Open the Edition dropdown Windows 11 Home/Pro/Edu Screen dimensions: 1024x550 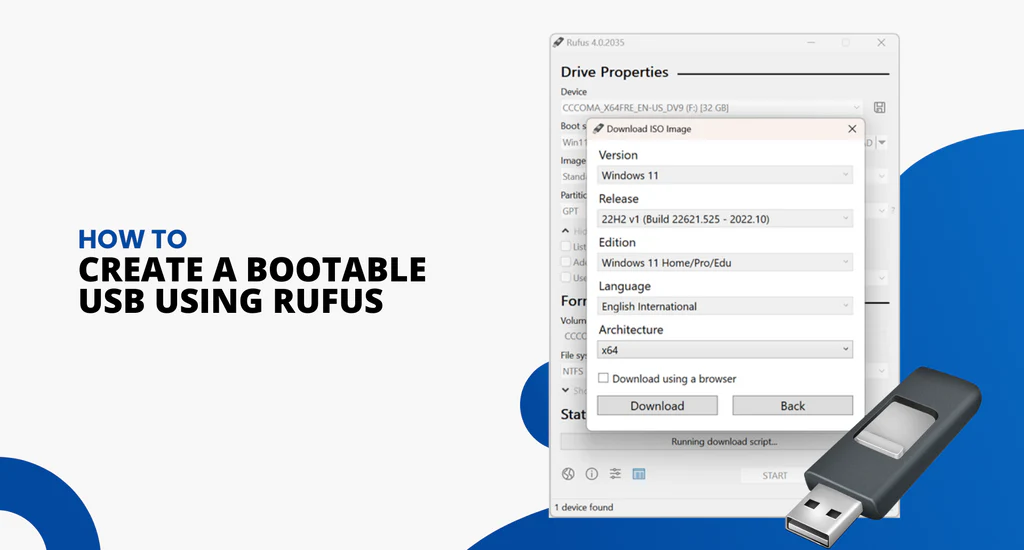pyautogui.click(x=725, y=263)
